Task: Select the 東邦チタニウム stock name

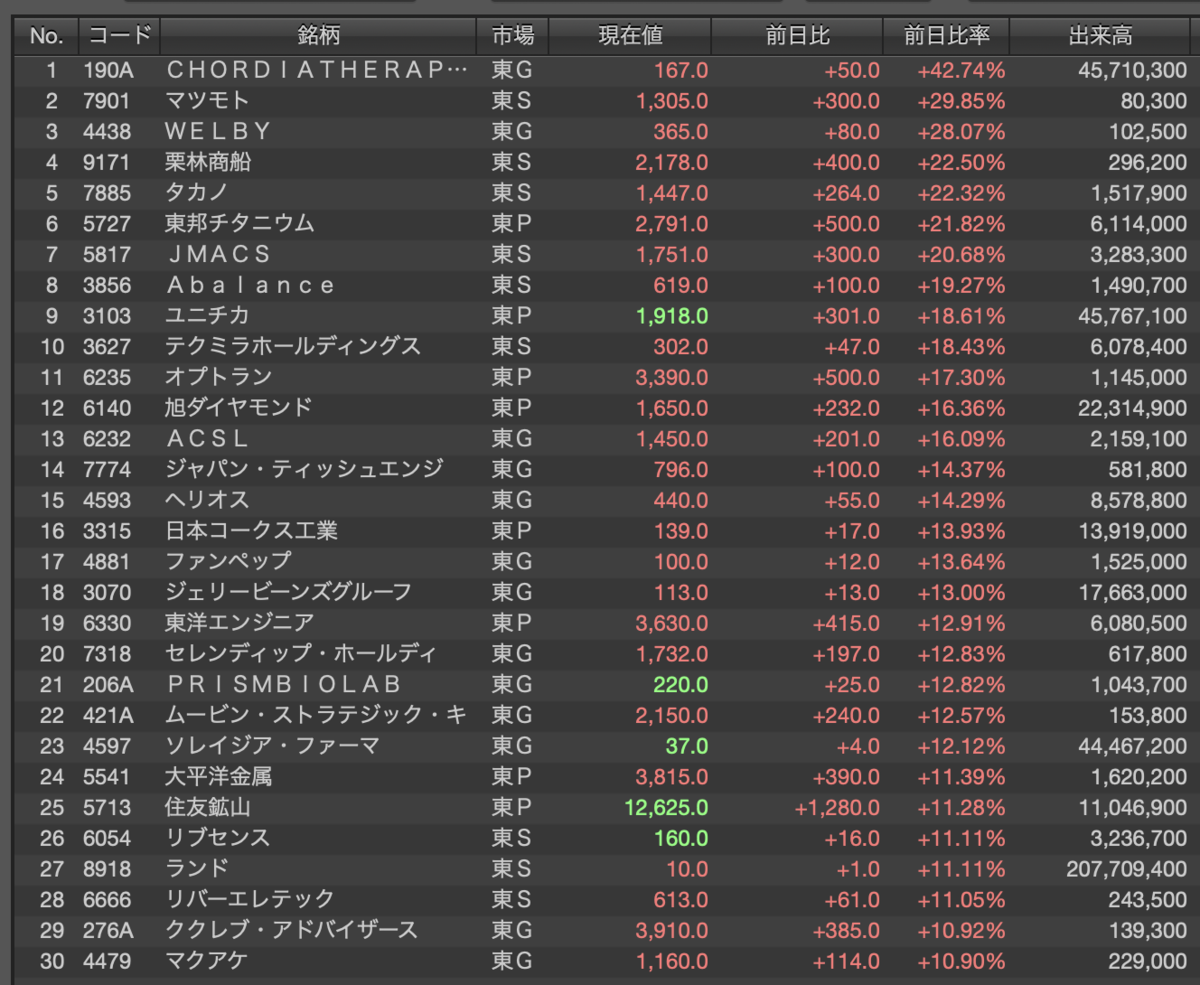Action: 239,224
